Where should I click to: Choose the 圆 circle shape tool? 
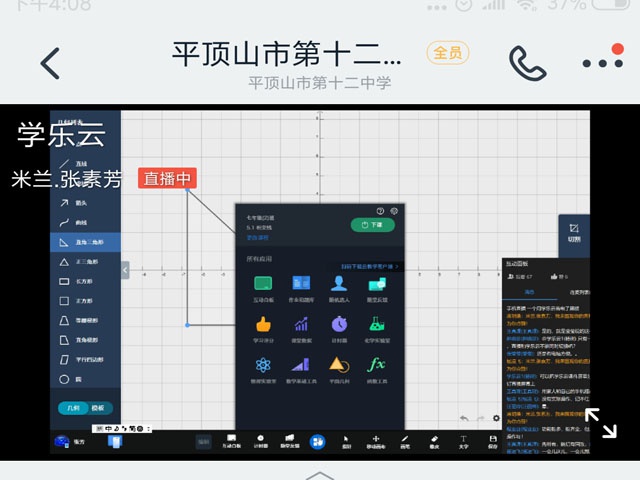(x=86, y=379)
